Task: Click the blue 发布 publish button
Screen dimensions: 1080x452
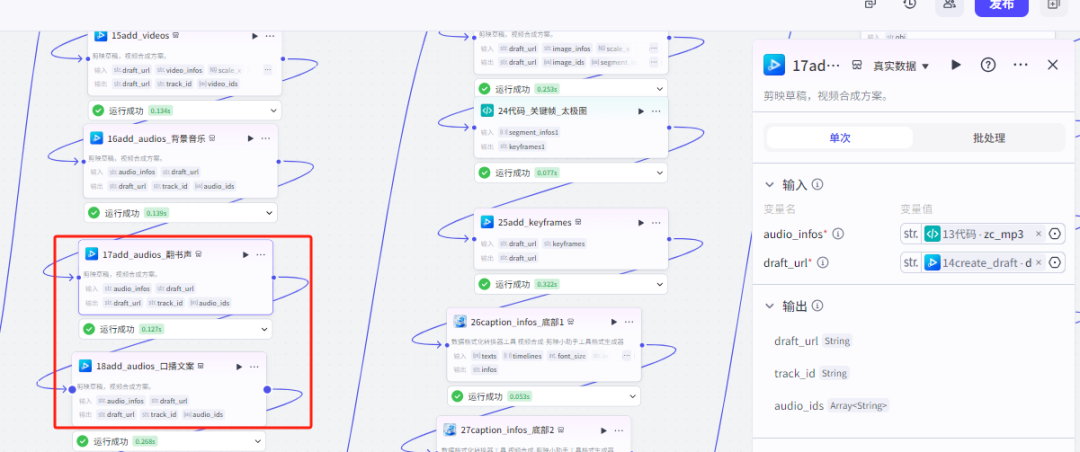Action: pyautogui.click(x=1001, y=5)
